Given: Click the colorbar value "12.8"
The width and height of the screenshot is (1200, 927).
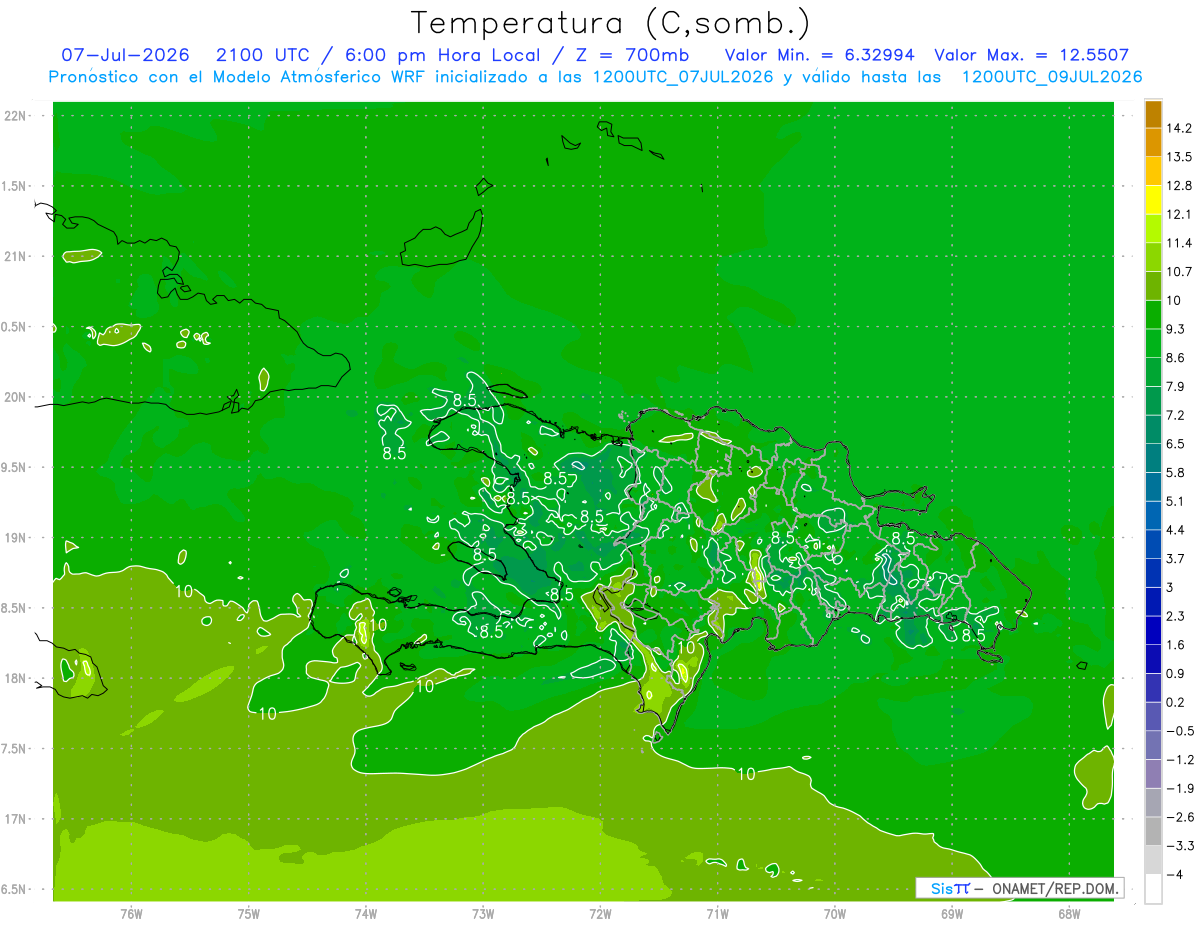Looking at the screenshot, I should (1180, 186).
